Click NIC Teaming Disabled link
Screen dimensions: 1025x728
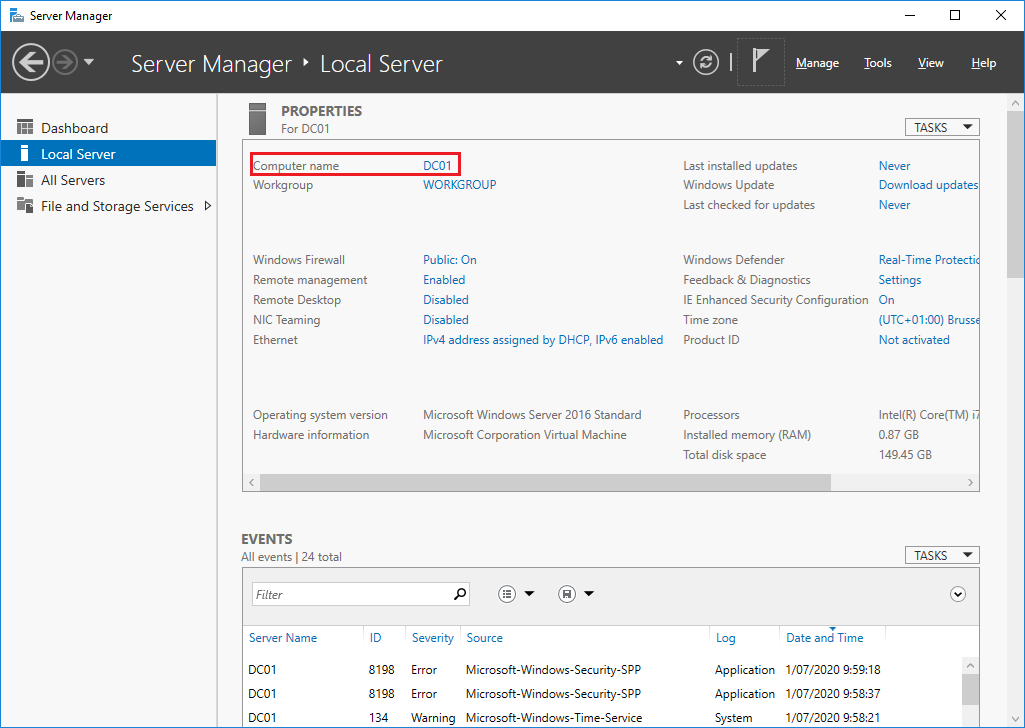[x=446, y=320]
